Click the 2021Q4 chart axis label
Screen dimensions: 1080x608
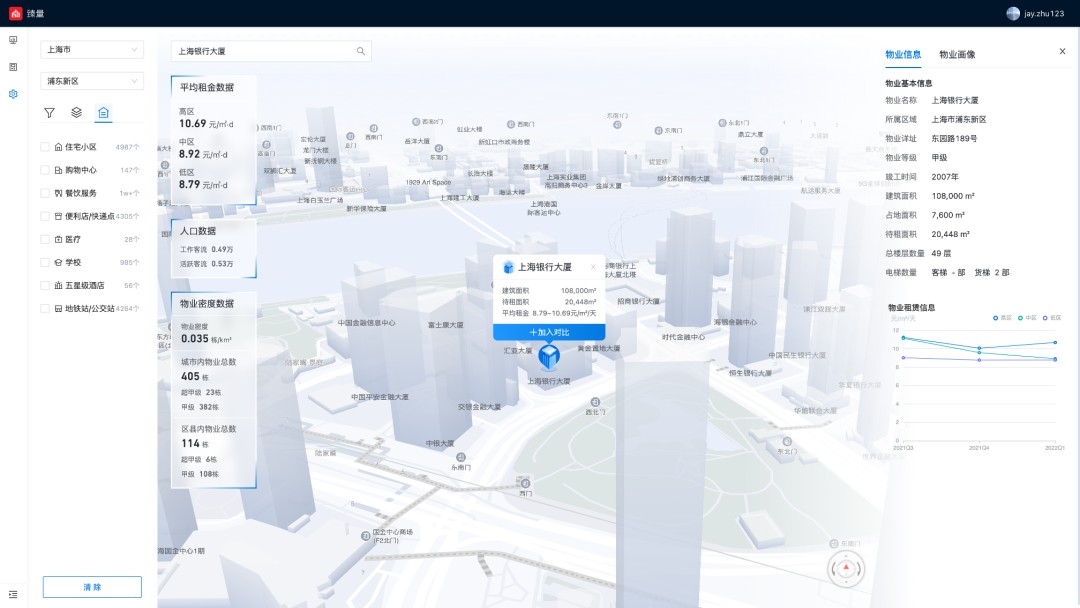click(x=979, y=448)
